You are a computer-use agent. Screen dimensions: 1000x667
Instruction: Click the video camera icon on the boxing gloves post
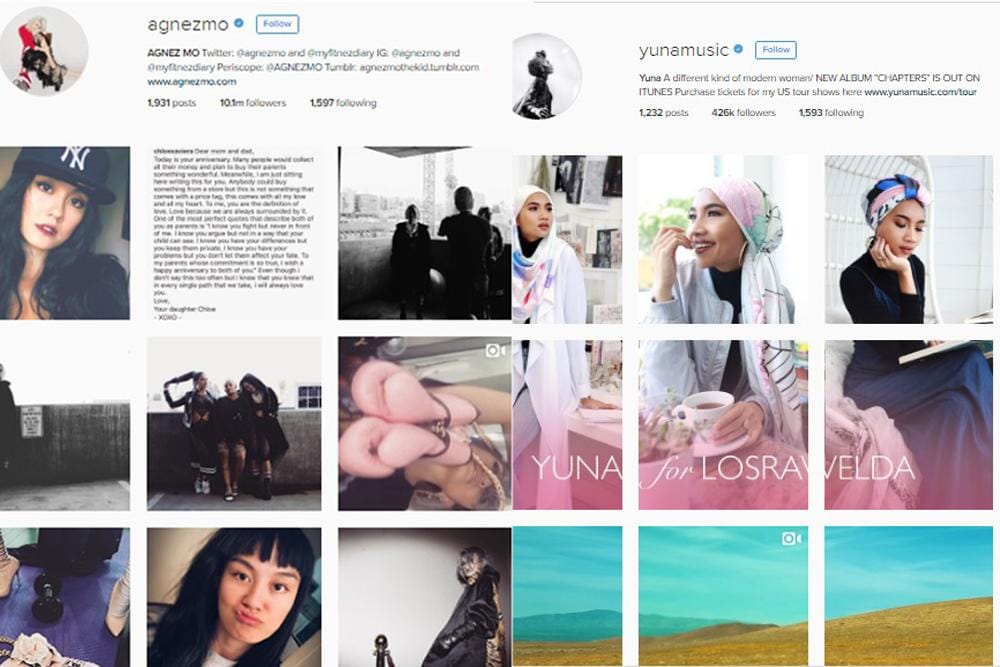coord(496,350)
